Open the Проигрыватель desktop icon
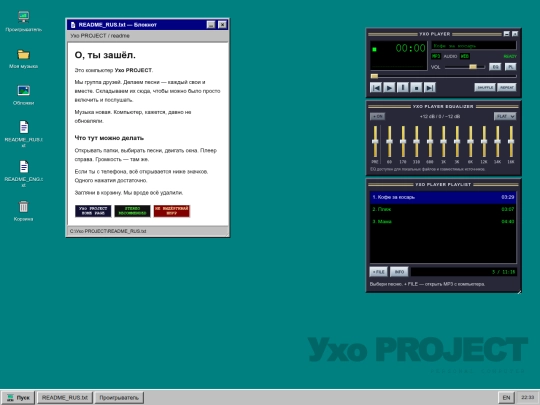This screenshot has width=540, height=405. tap(23, 21)
